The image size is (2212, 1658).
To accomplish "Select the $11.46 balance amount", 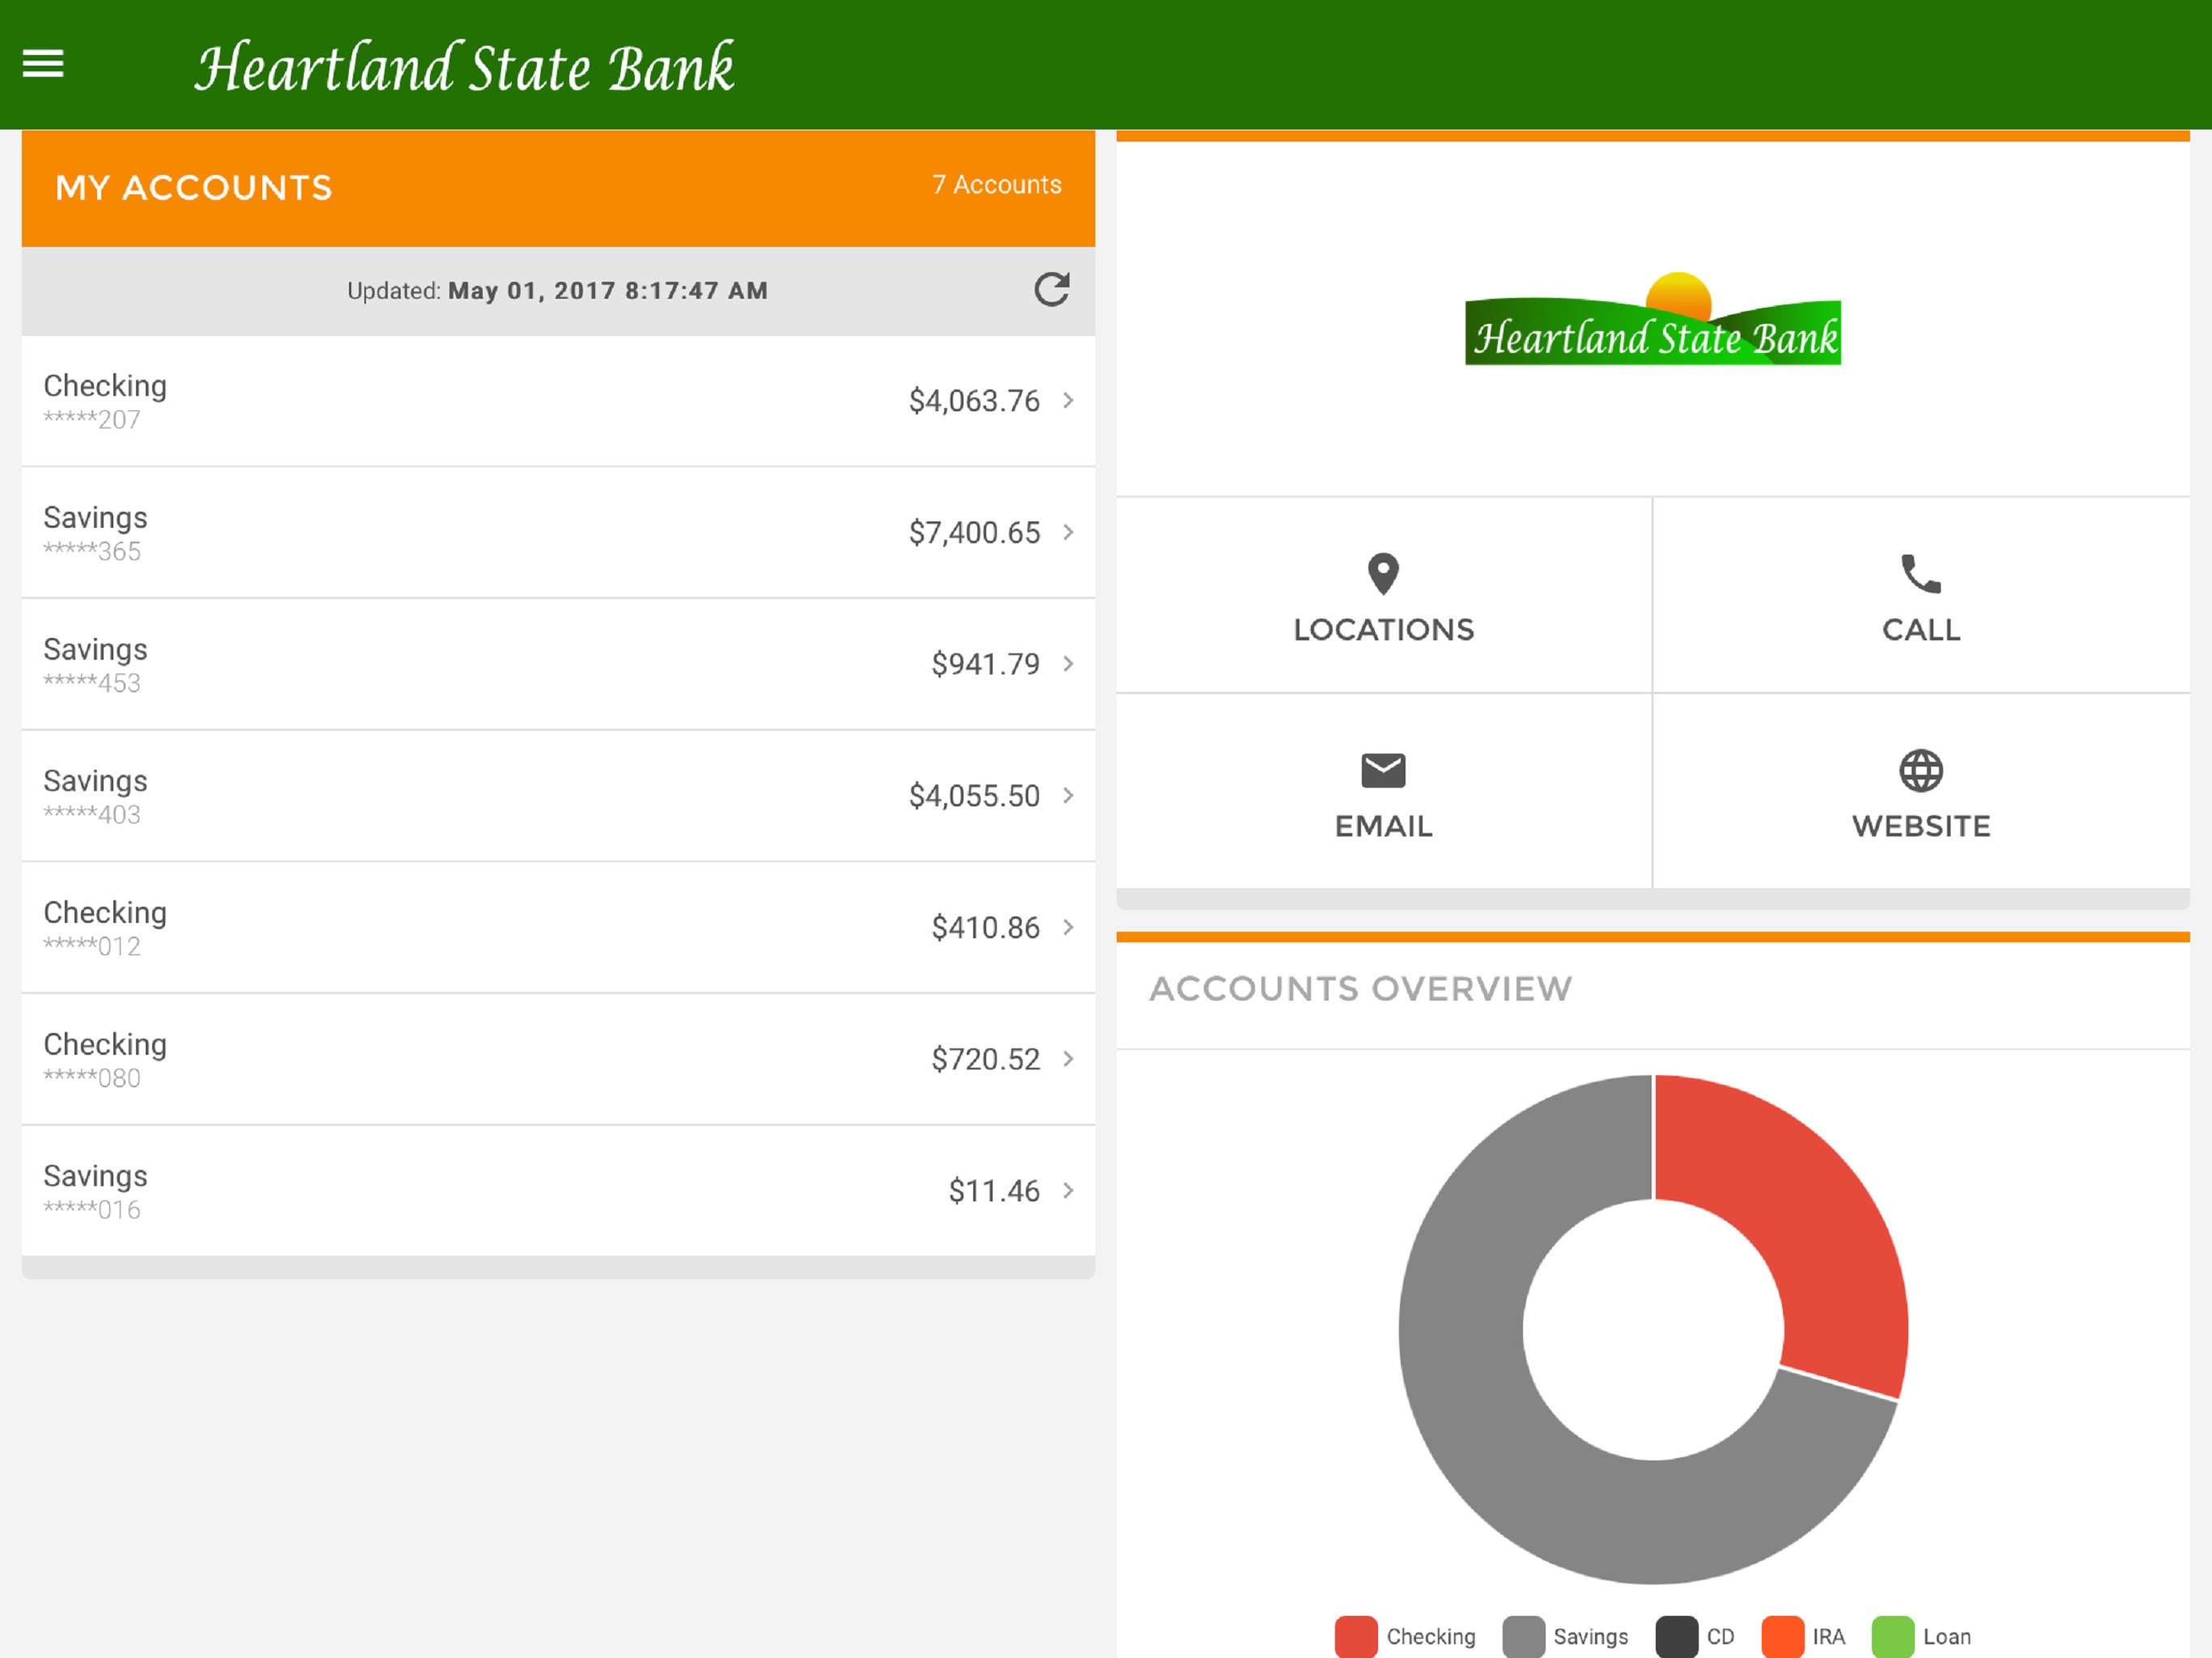I will [994, 1191].
